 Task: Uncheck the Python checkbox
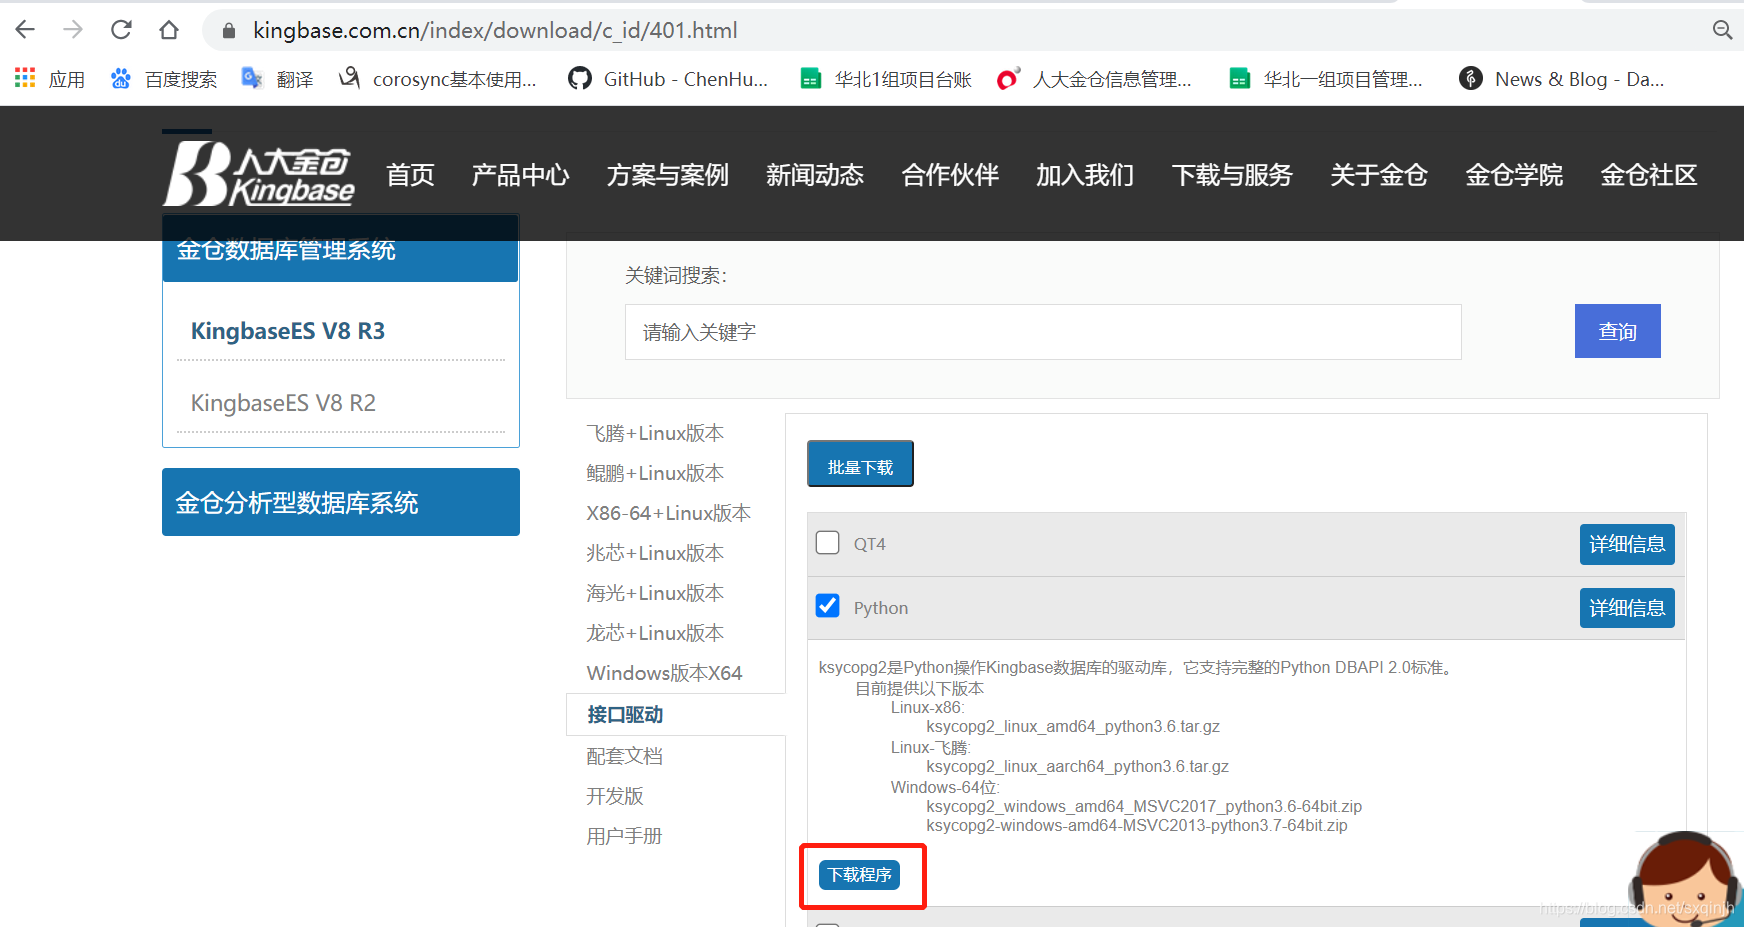click(827, 606)
